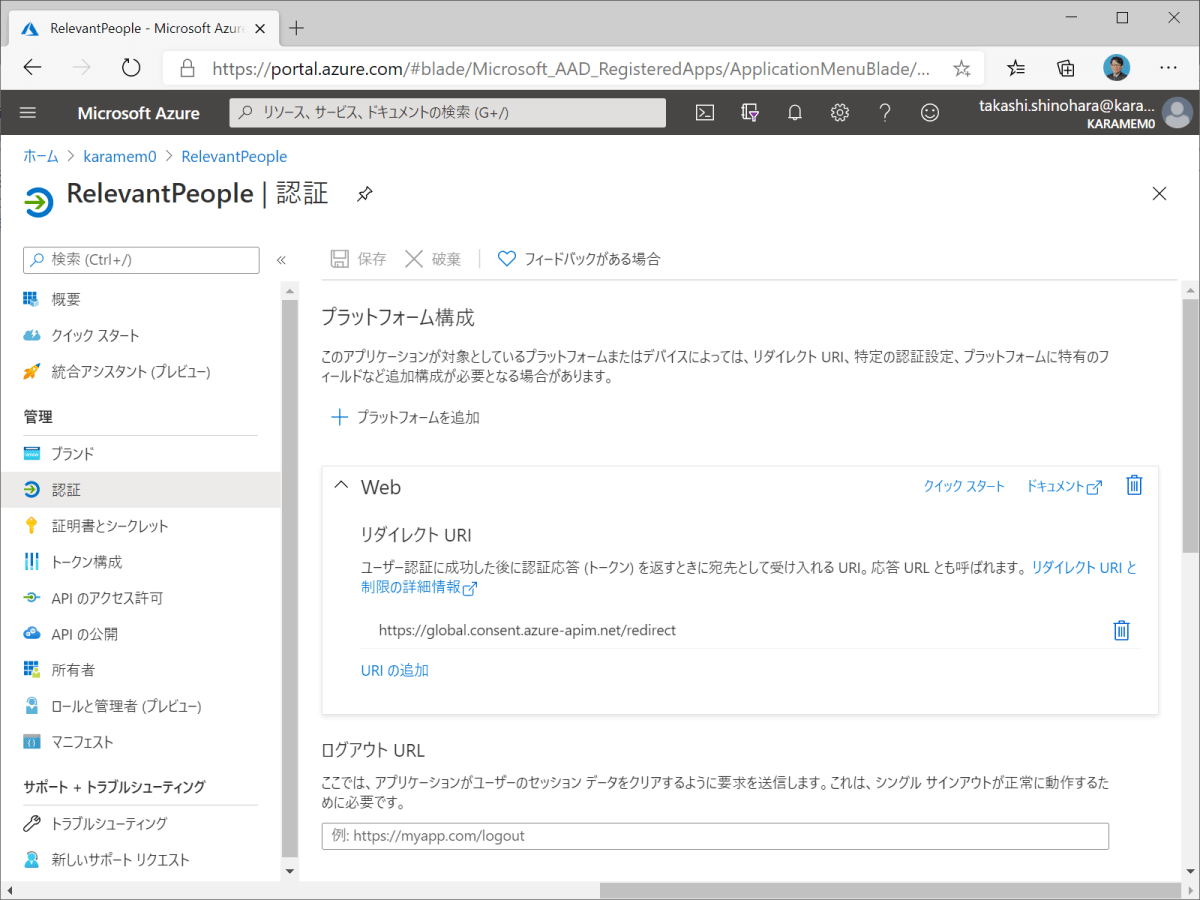
Task: Select 認証 in the sidebar
Action: [141, 490]
